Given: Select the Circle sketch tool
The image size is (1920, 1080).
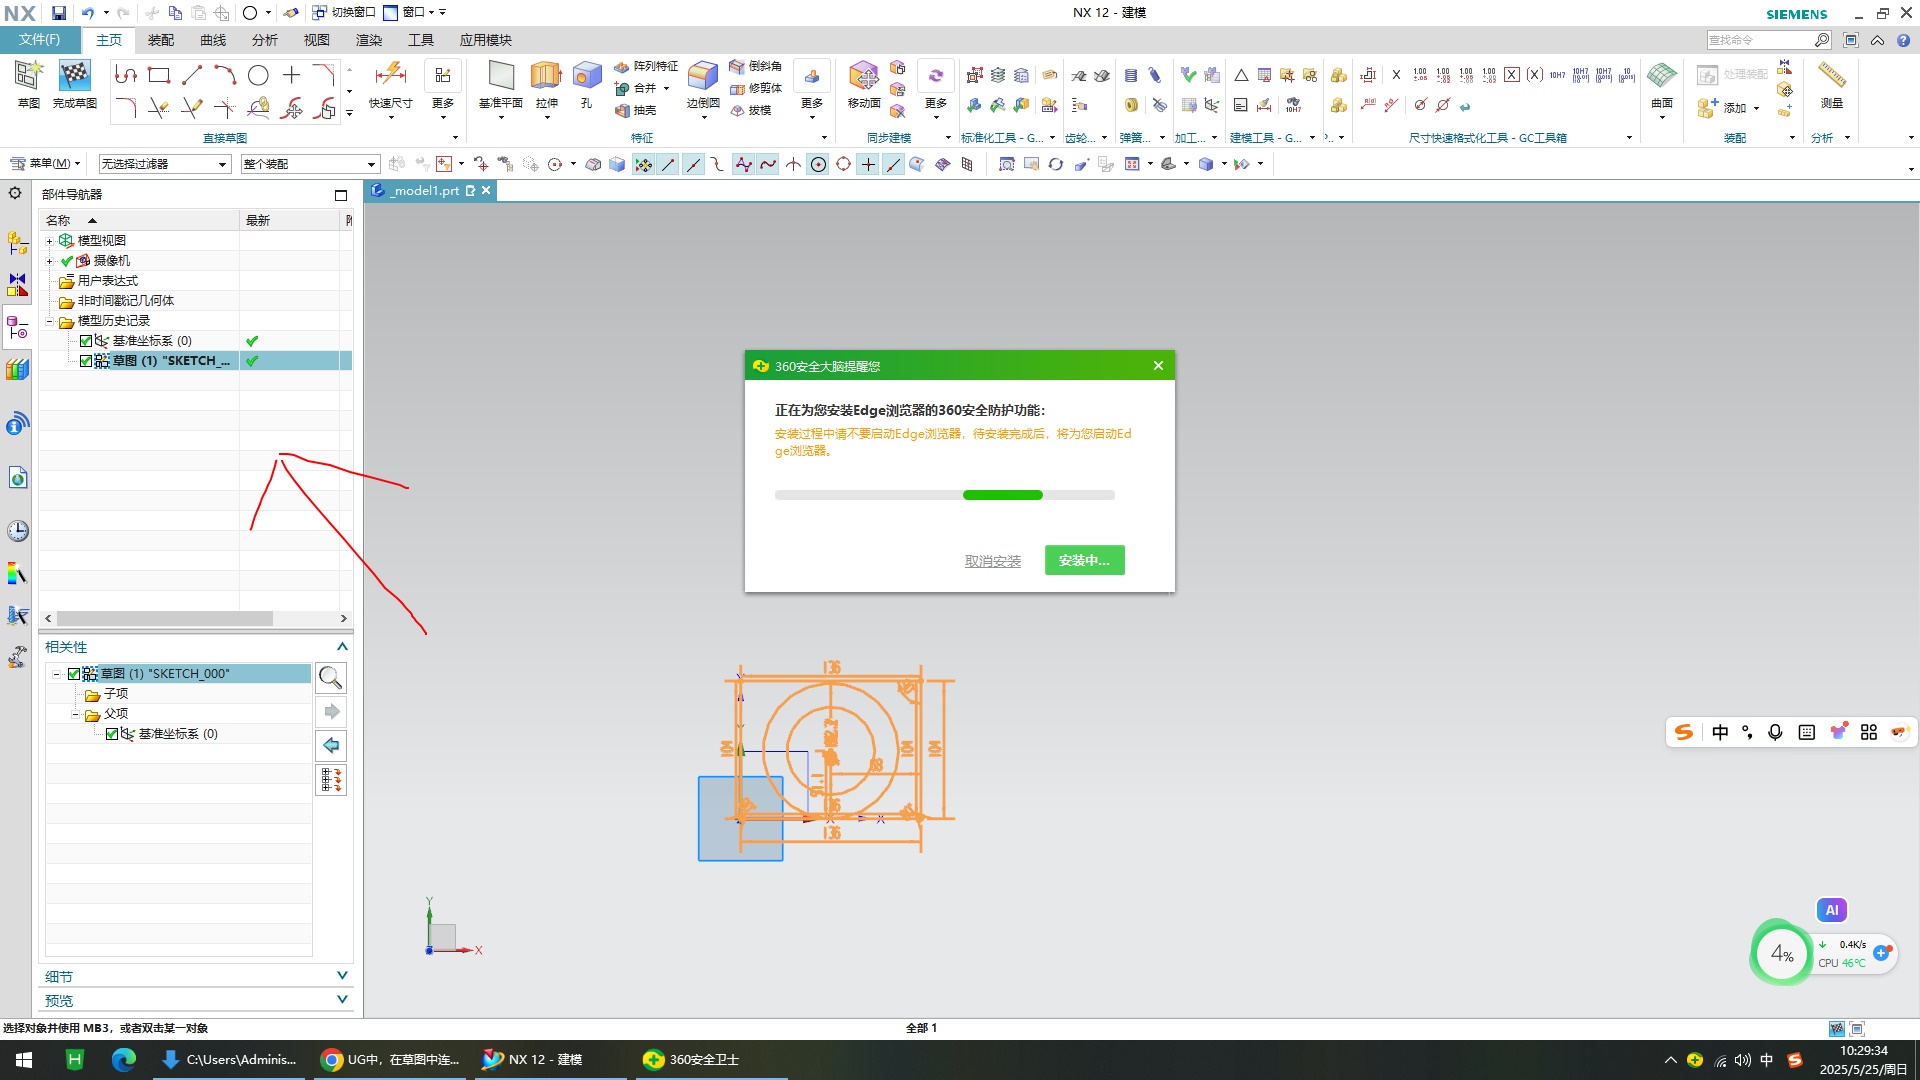Looking at the screenshot, I should tap(258, 75).
